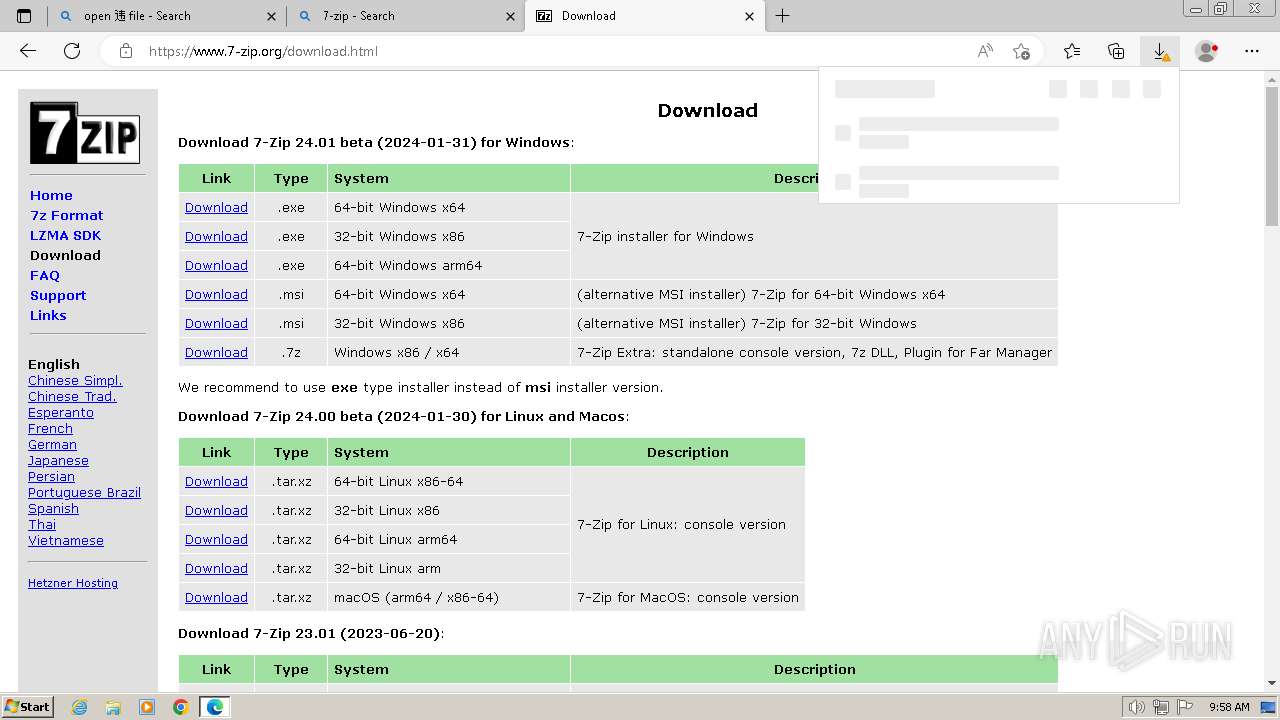Switch language to German
This screenshot has height=720, width=1280.
[x=52, y=444]
